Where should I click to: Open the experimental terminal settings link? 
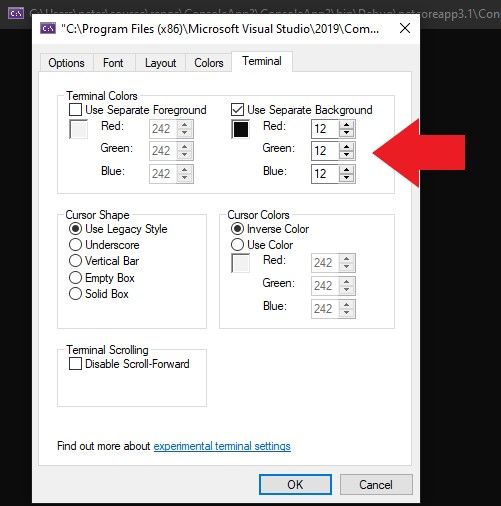222,446
